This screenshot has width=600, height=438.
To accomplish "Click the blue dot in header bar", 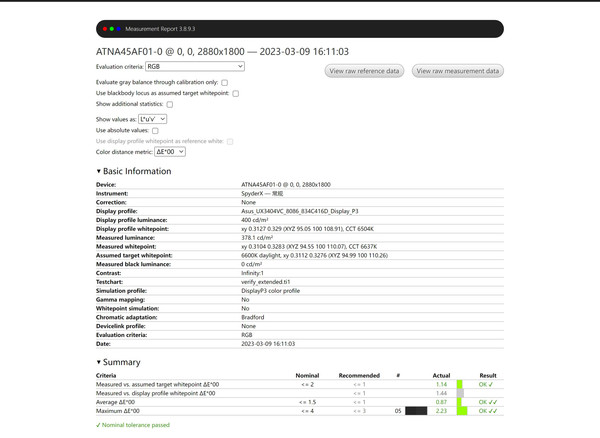I will pos(119,29).
